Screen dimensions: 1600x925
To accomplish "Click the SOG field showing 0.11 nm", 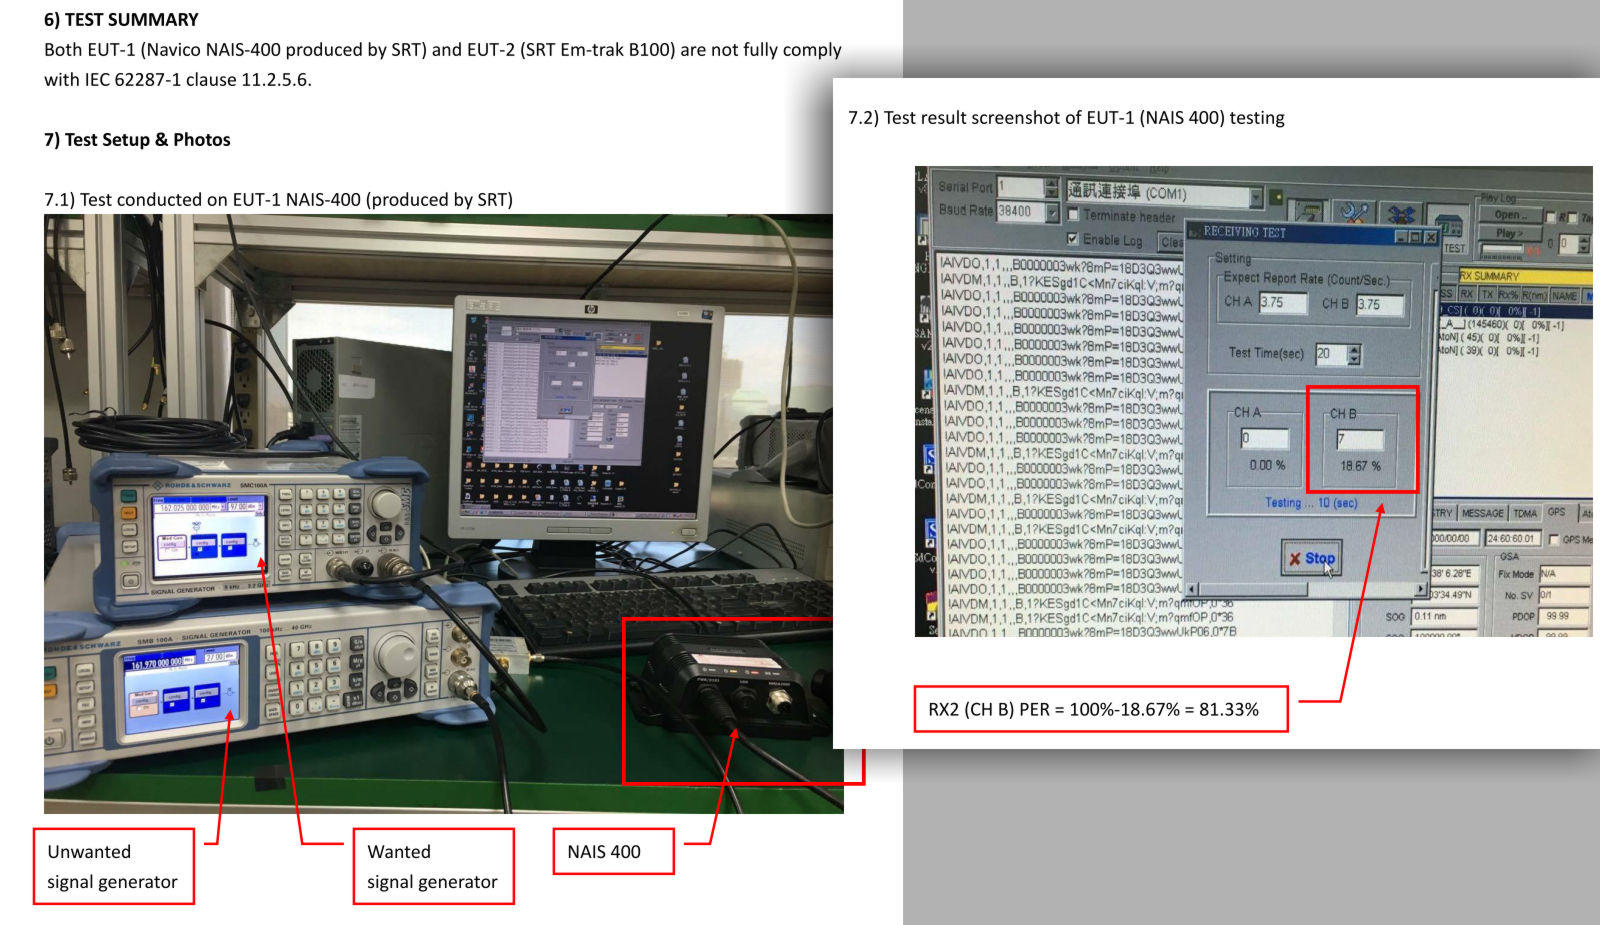I will click(1444, 616).
